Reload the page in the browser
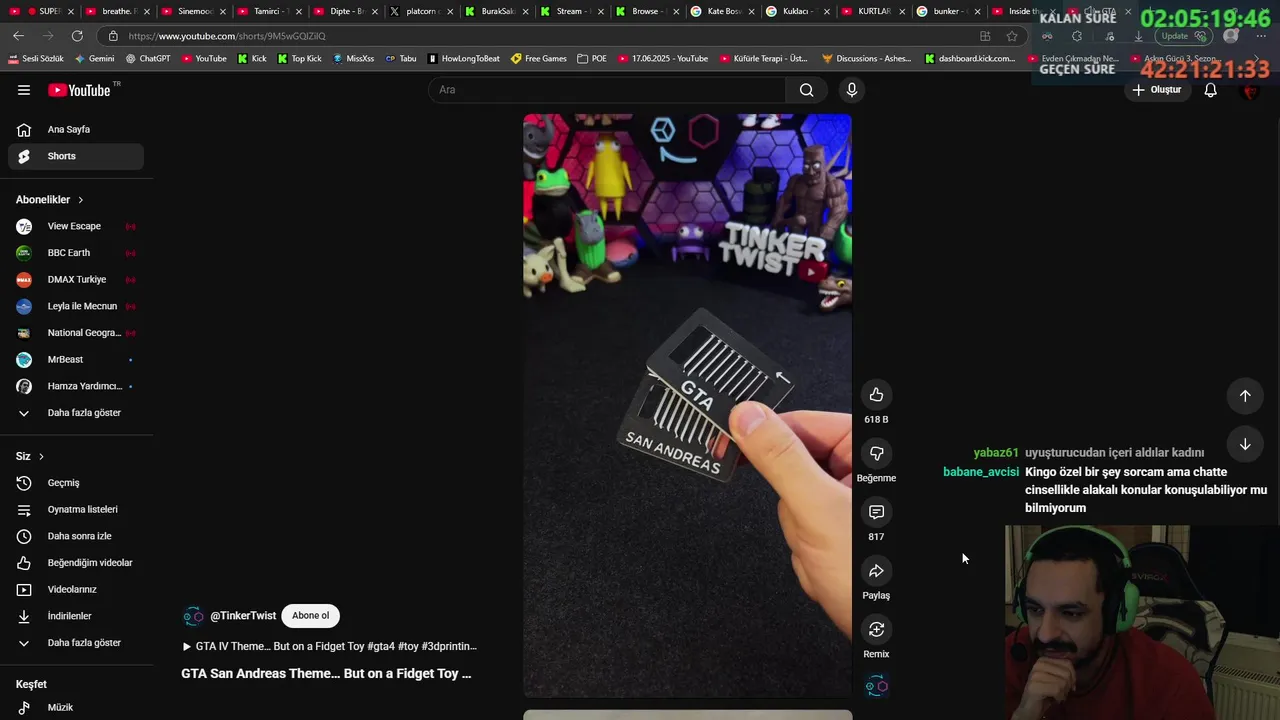The height and width of the screenshot is (720, 1280). [x=77, y=36]
